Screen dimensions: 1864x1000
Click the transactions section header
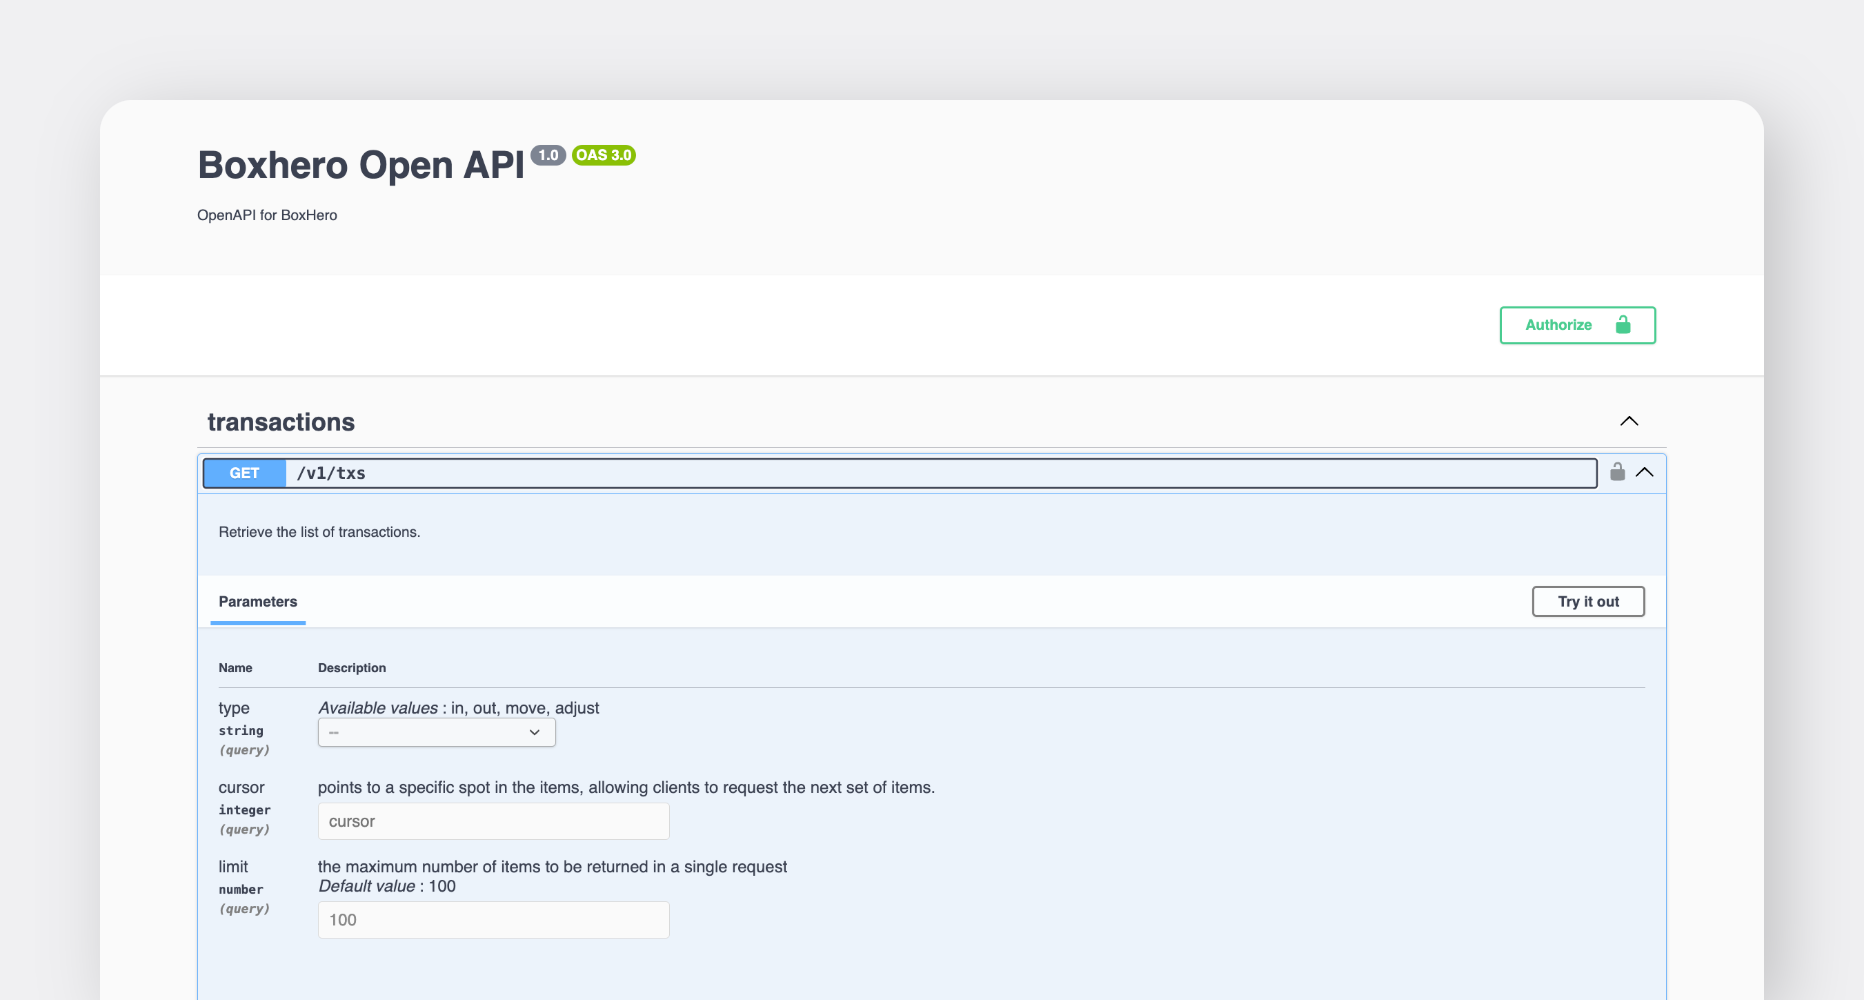[x=281, y=421]
